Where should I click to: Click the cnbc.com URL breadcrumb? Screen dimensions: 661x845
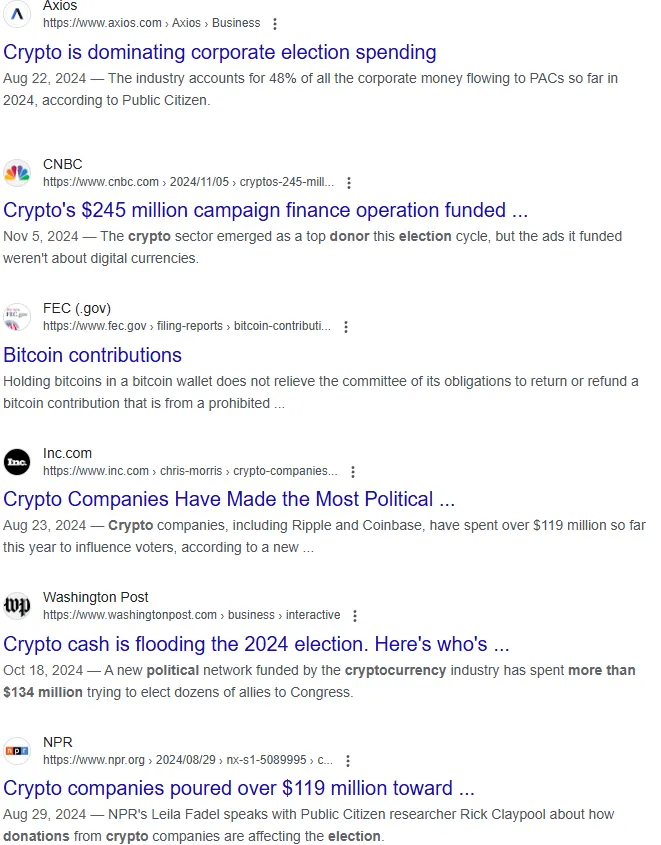point(189,182)
